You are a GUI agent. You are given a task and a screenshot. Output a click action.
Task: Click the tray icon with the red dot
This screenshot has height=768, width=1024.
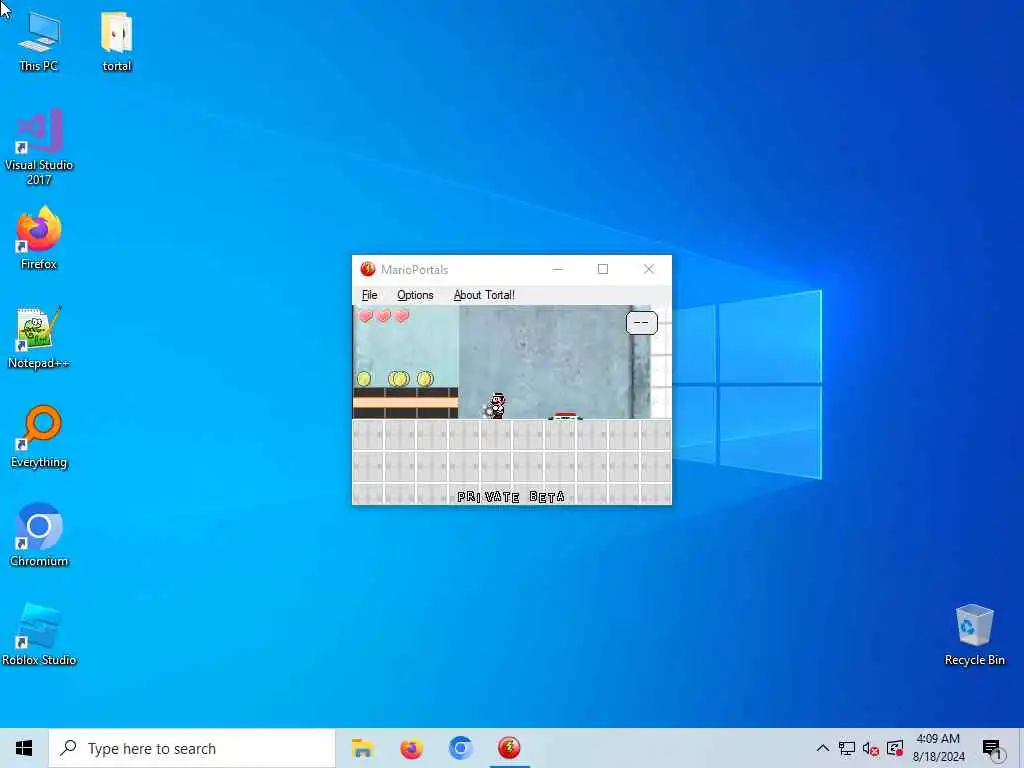(895, 748)
